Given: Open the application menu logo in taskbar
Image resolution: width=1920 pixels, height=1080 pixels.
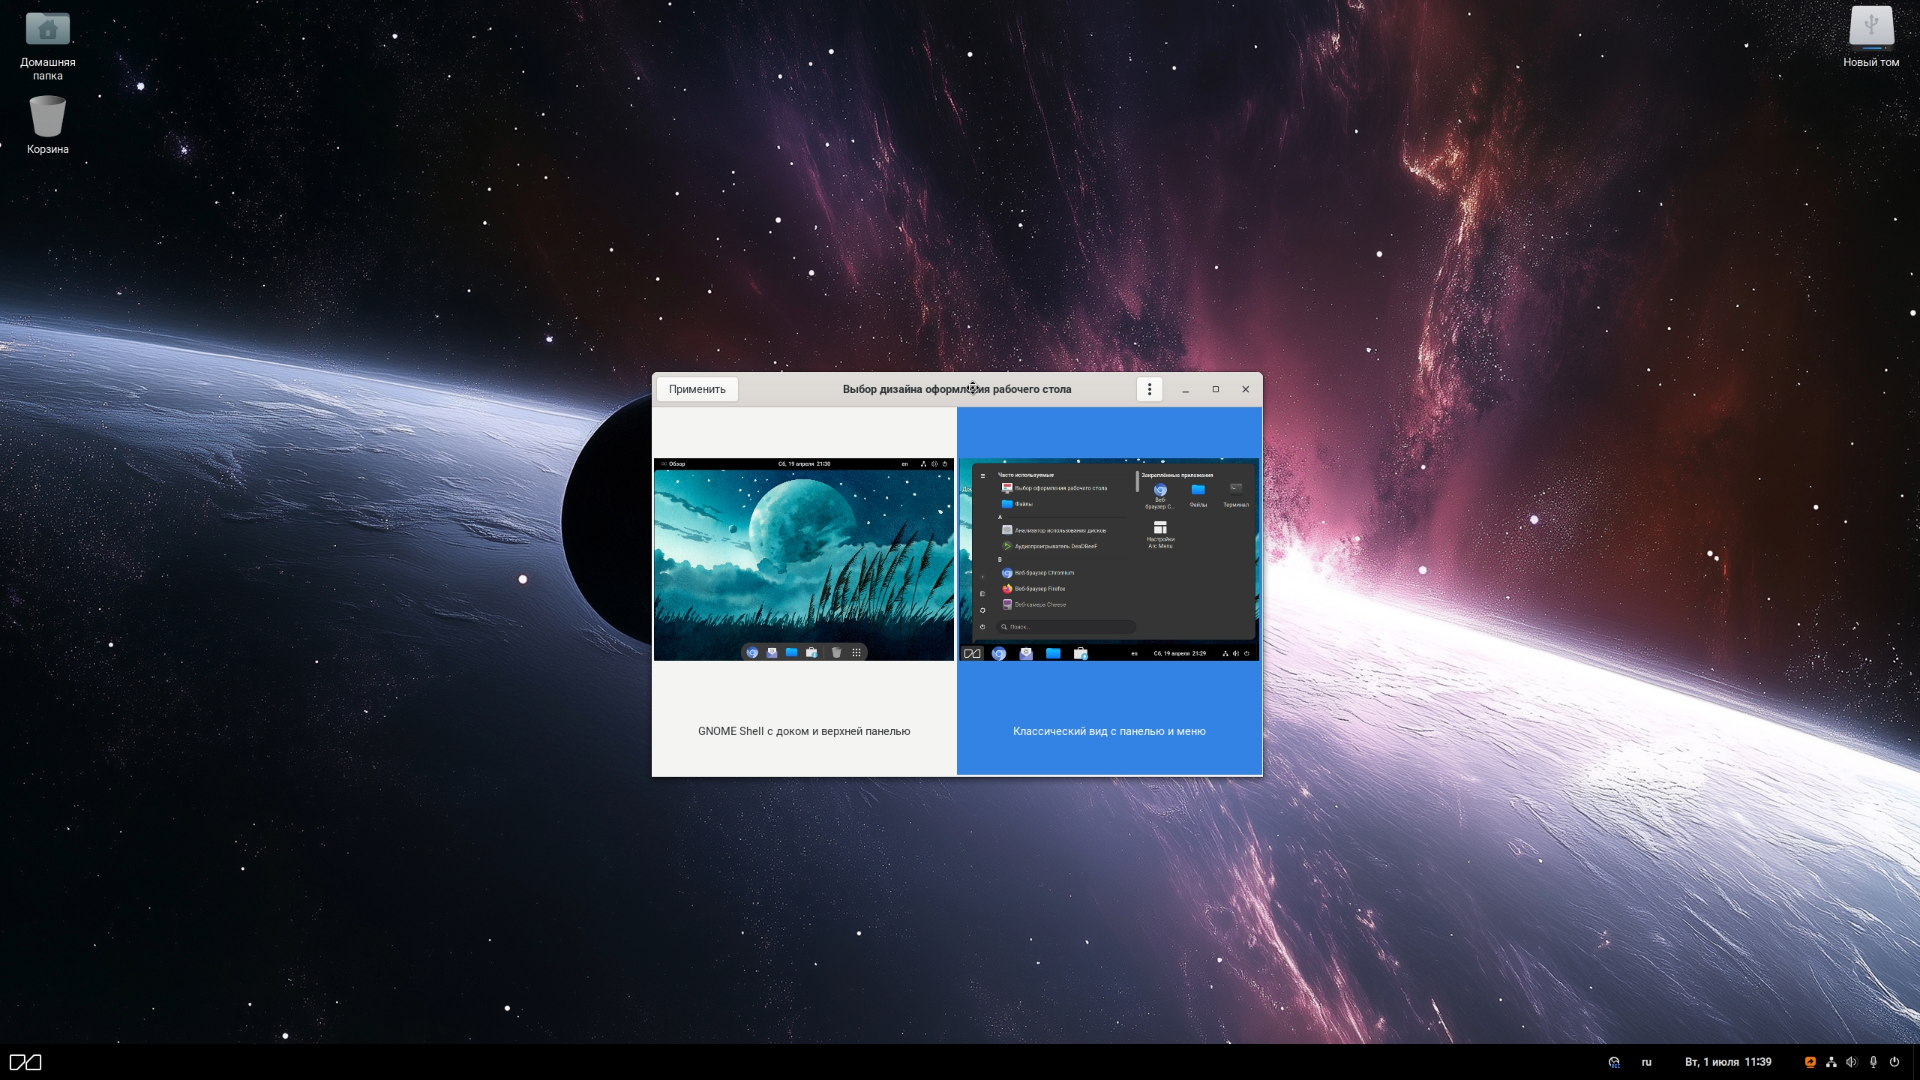Looking at the screenshot, I should coord(26,1062).
